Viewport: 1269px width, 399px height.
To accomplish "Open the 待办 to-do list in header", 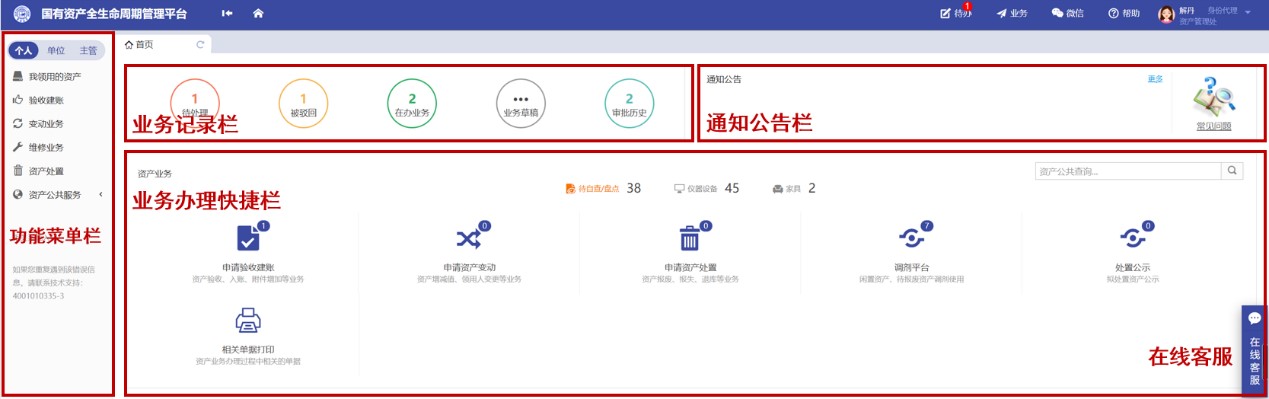I will tap(956, 13).
